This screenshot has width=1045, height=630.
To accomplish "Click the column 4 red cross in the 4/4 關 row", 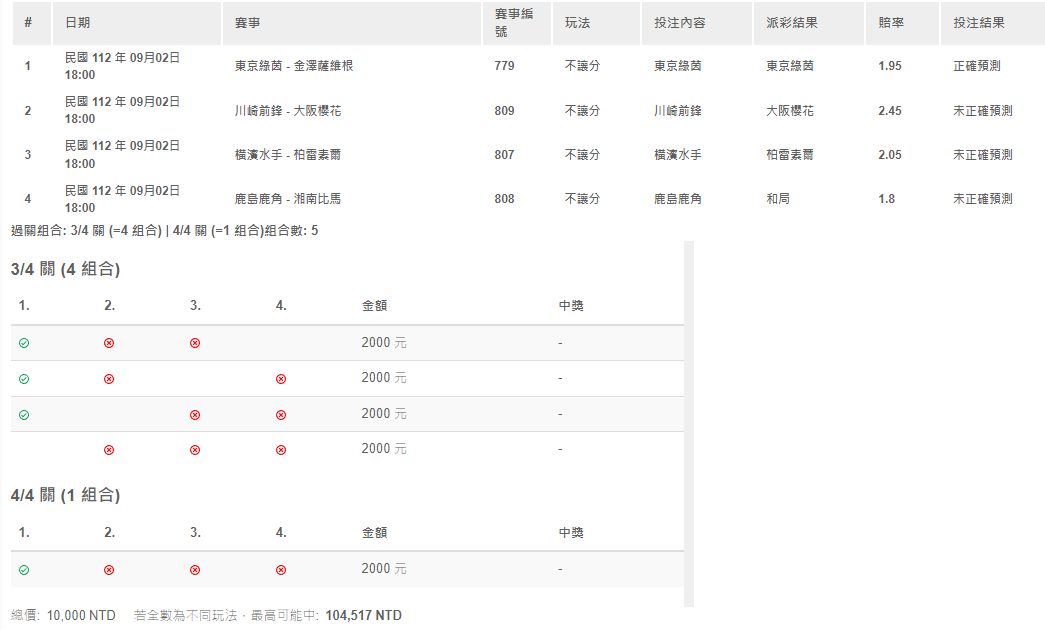I will 281,570.
